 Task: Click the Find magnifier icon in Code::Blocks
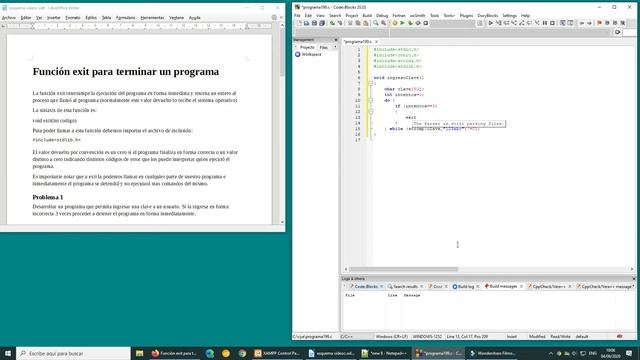pyautogui.click(x=376, y=23)
